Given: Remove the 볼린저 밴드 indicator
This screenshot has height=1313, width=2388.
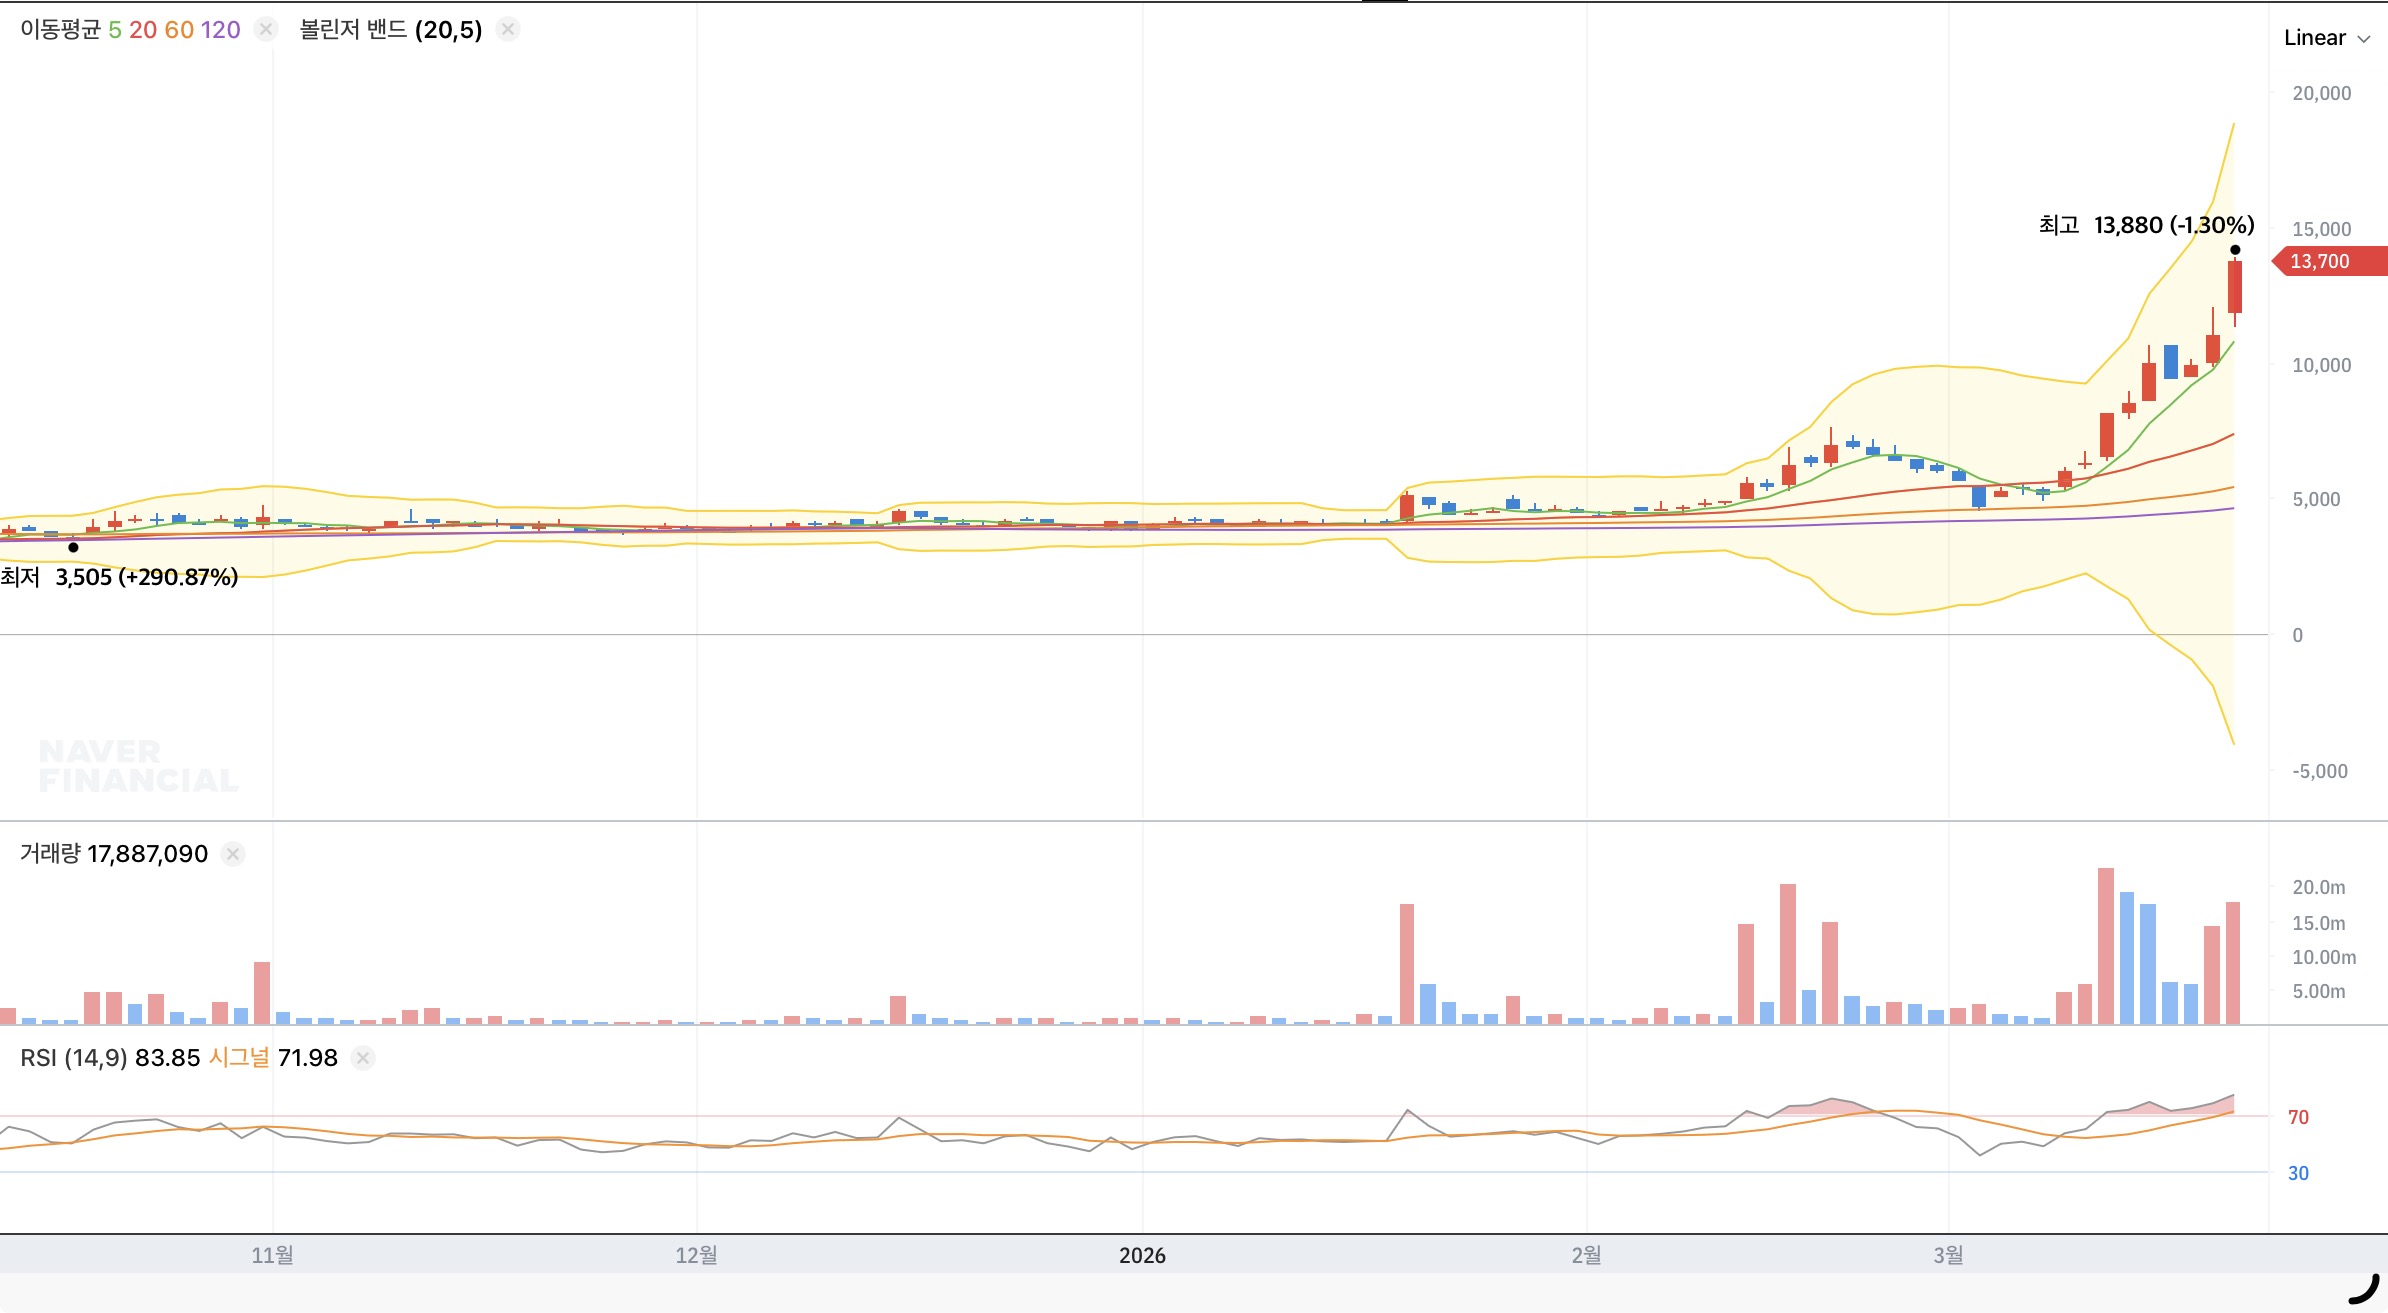Looking at the screenshot, I should pos(508,30).
